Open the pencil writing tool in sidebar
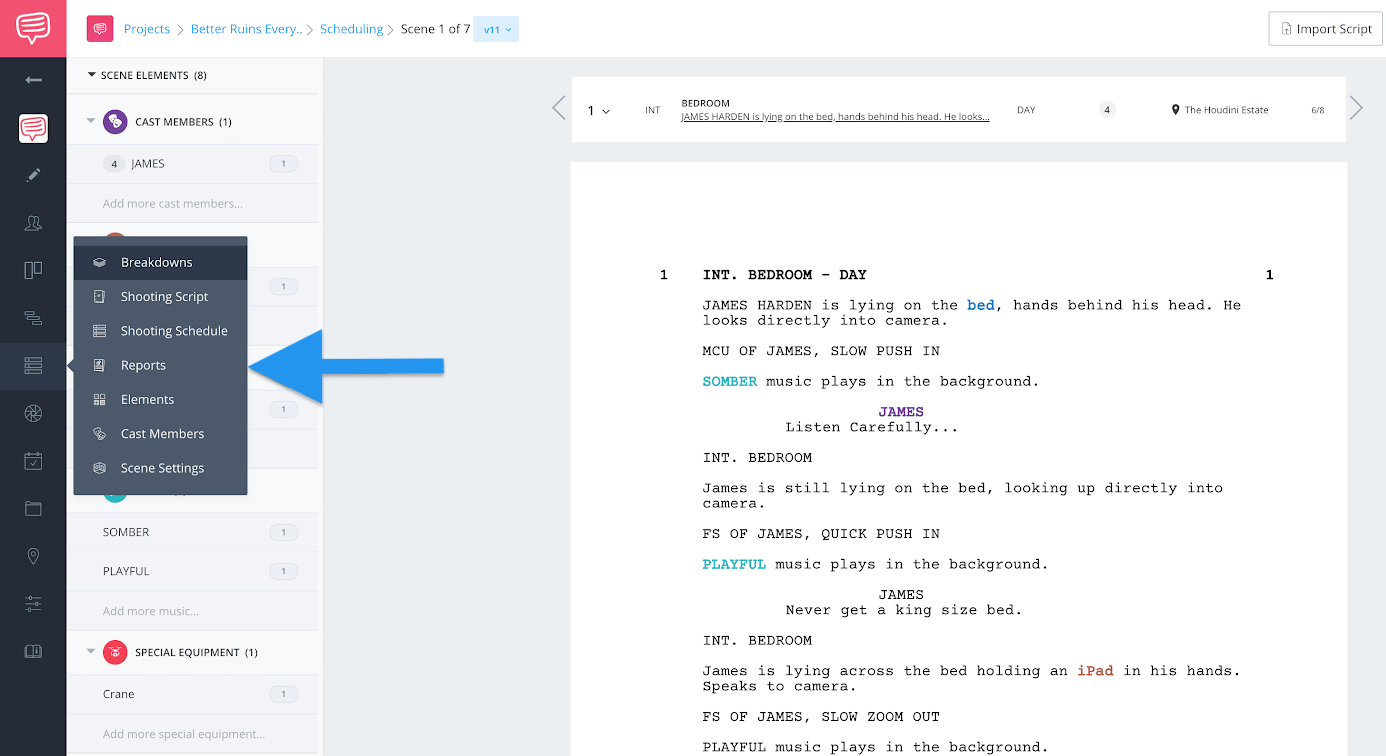The height and width of the screenshot is (756, 1386). click(x=33, y=175)
